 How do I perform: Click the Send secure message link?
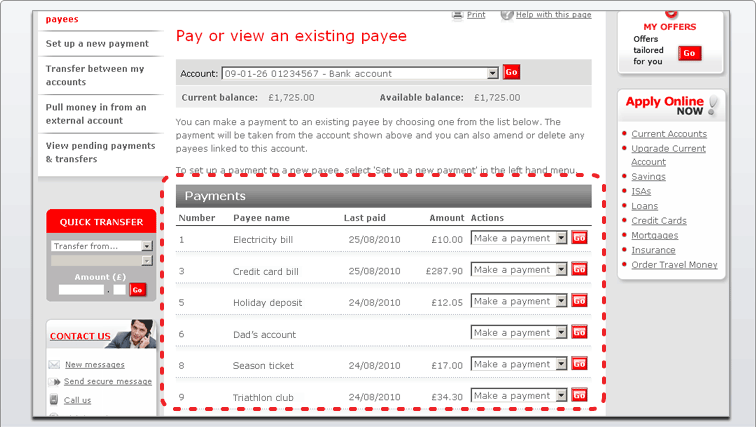pyautogui.click(x=108, y=381)
